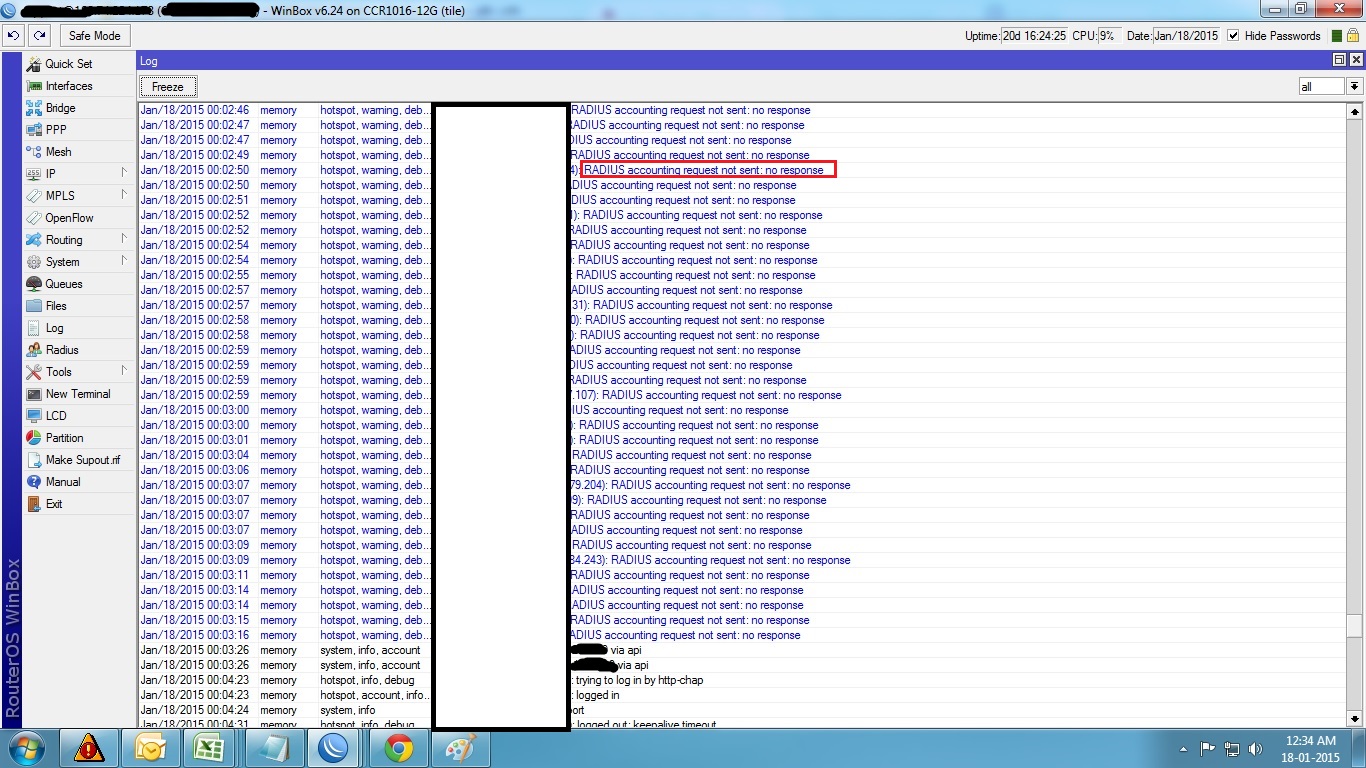Click the CPU percentage field
1366x768 pixels.
point(1109,36)
